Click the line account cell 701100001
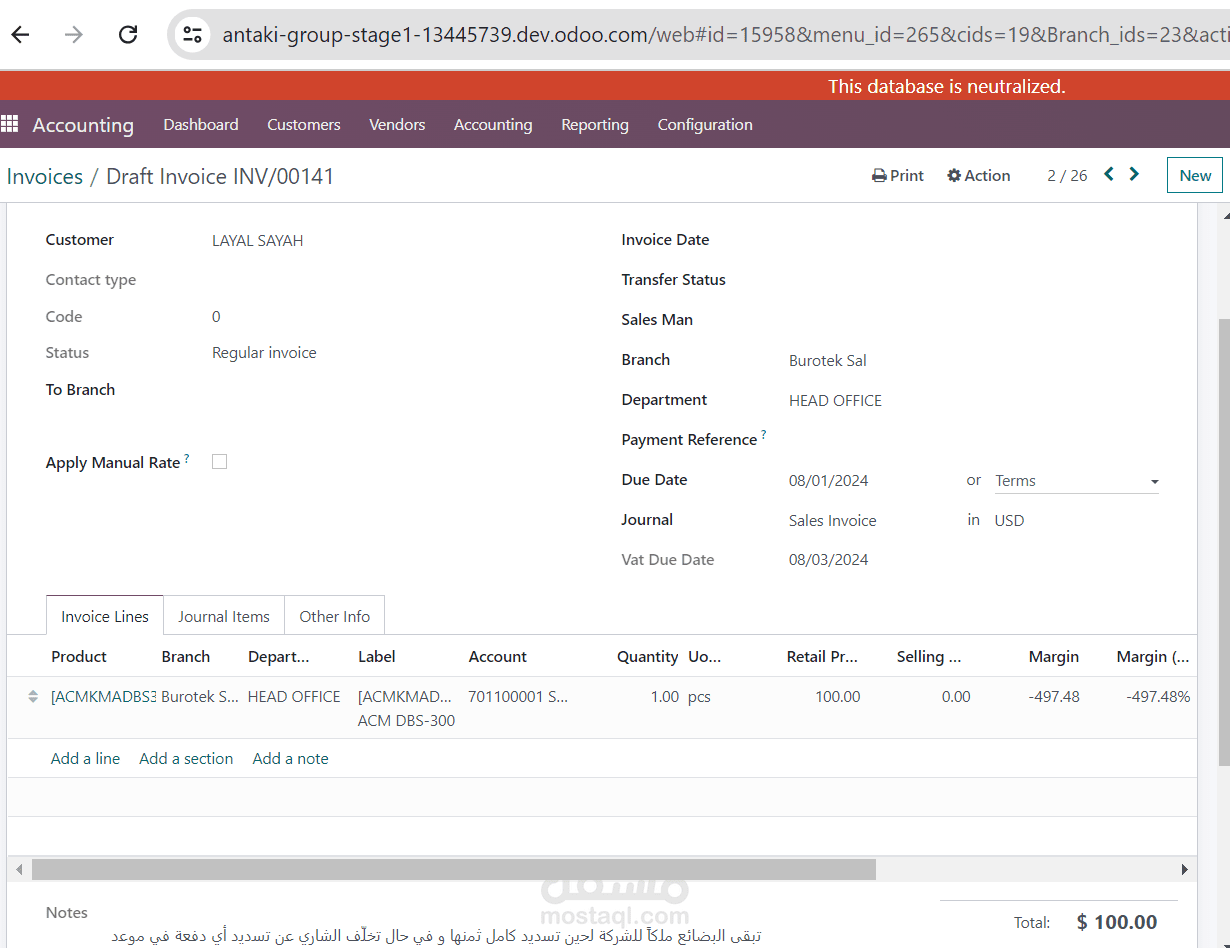This screenshot has width=1230, height=948. [518, 696]
